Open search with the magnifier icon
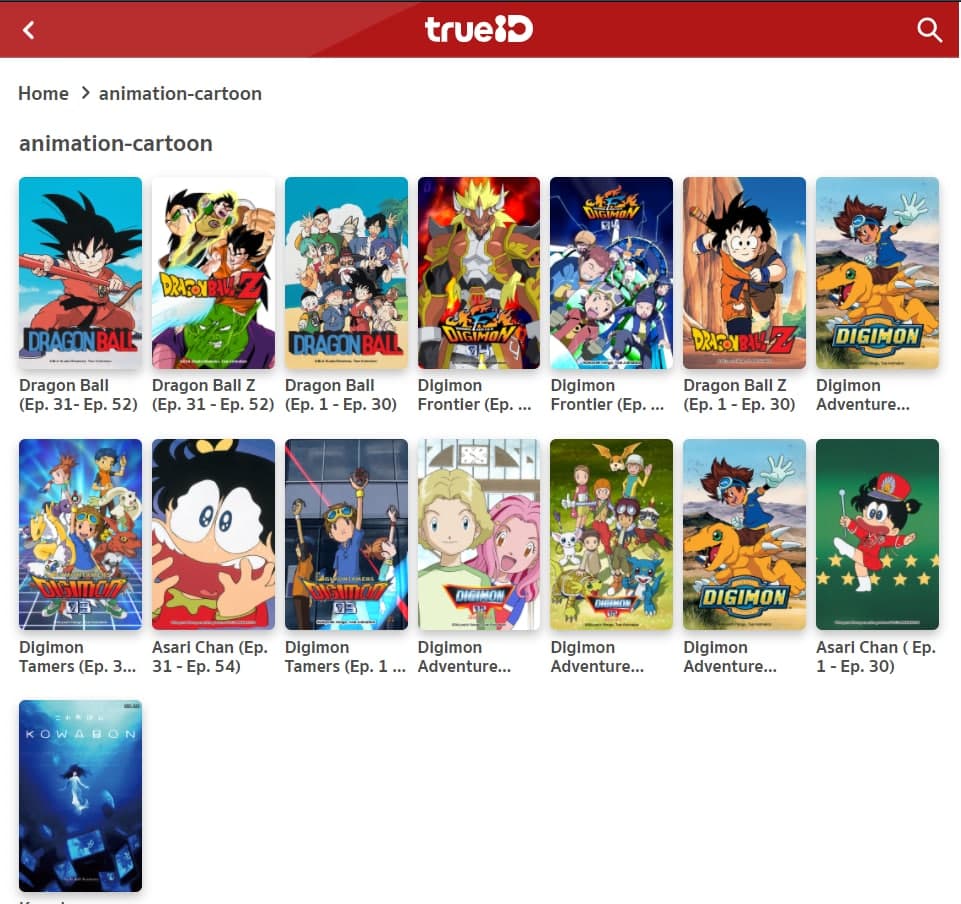This screenshot has height=904, width=961. coord(929,30)
